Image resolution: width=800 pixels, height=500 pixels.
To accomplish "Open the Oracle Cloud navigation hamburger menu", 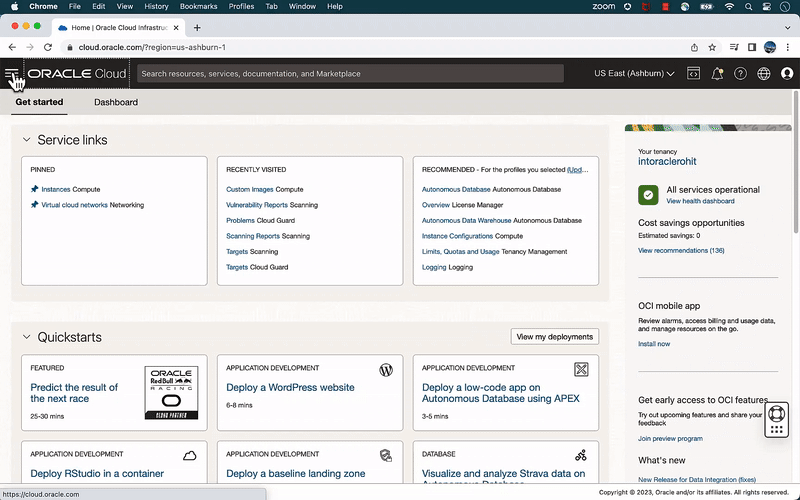I will point(11,74).
